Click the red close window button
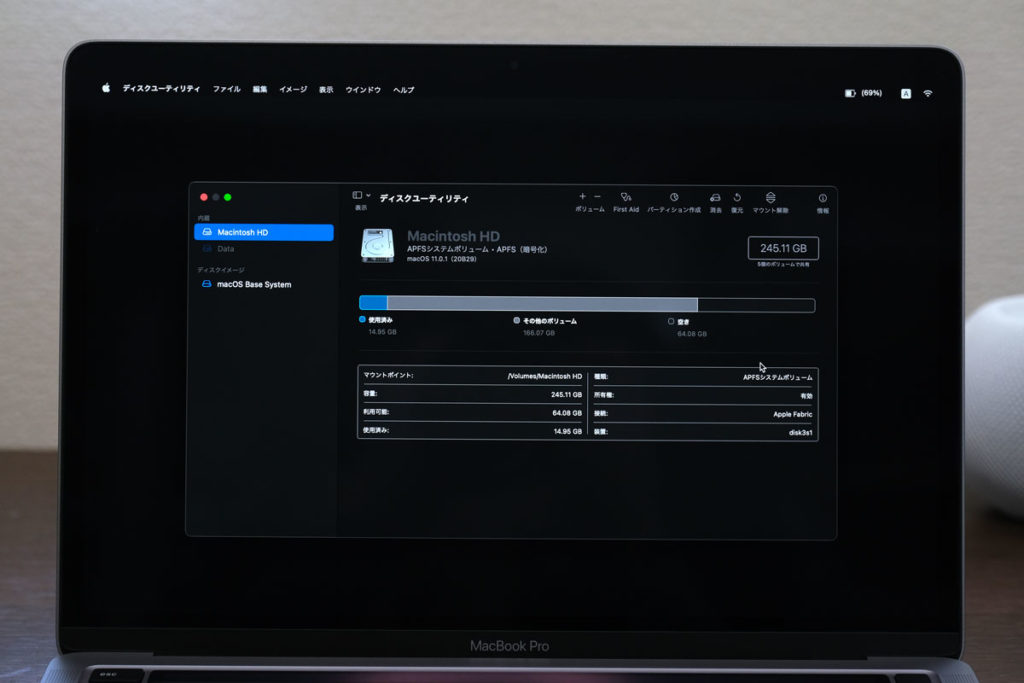This screenshot has width=1024, height=683. pyautogui.click(x=204, y=197)
